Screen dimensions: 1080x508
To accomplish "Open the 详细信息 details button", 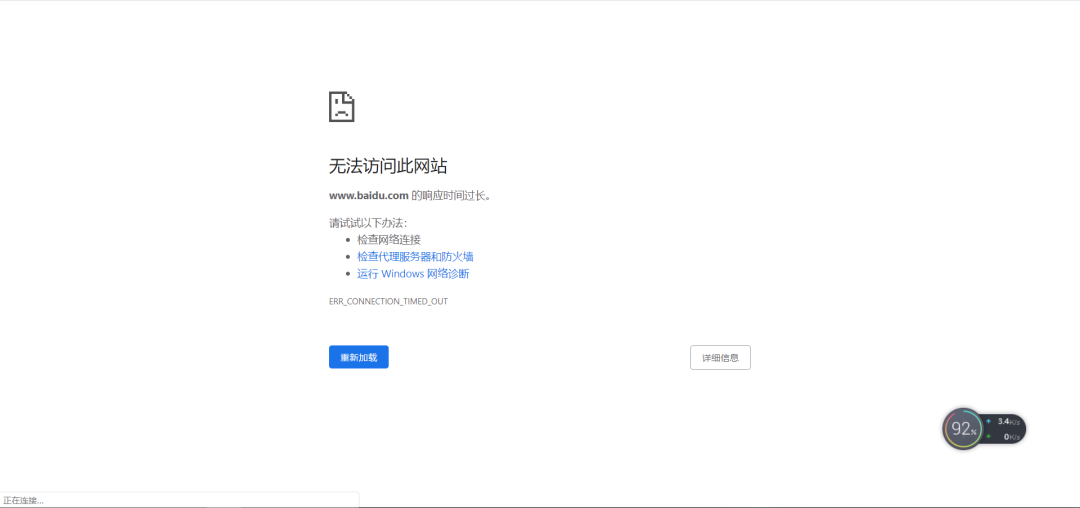I will tap(720, 358).
